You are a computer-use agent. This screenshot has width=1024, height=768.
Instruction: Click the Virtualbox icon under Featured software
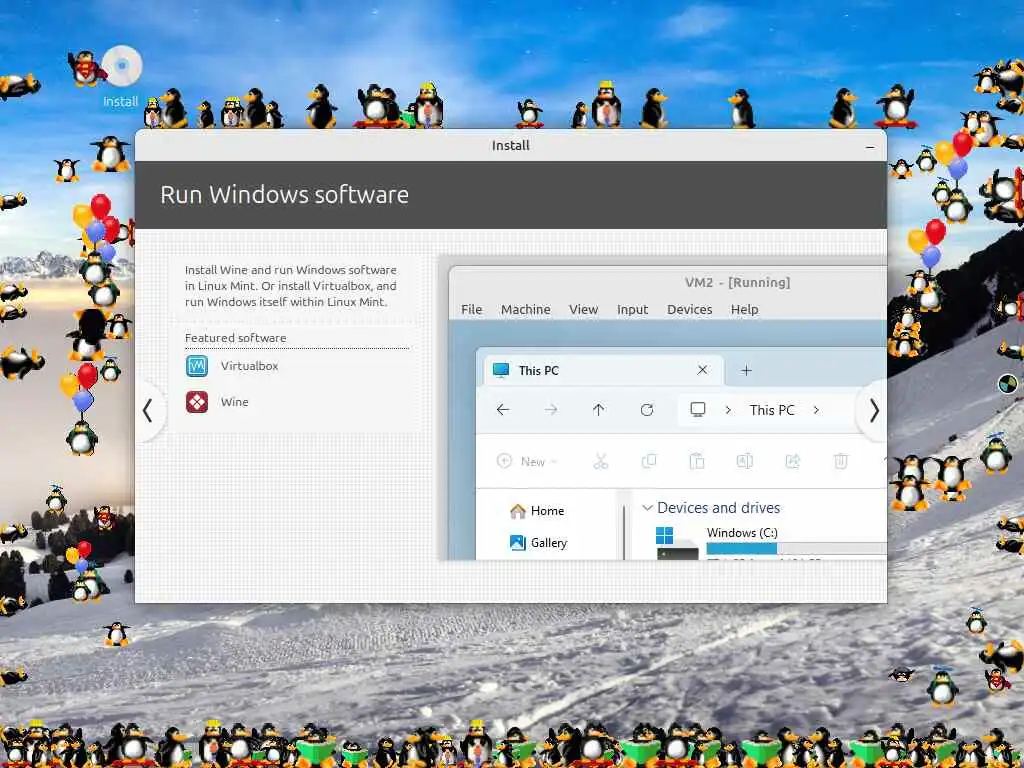tap(197, 366)
